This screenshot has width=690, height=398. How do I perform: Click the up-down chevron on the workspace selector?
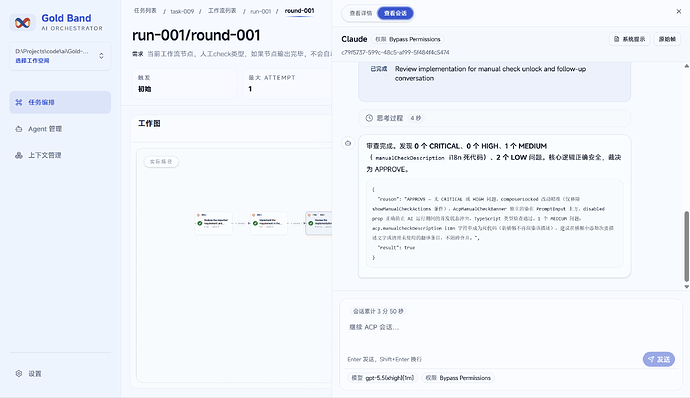click(x=101, y=56)
